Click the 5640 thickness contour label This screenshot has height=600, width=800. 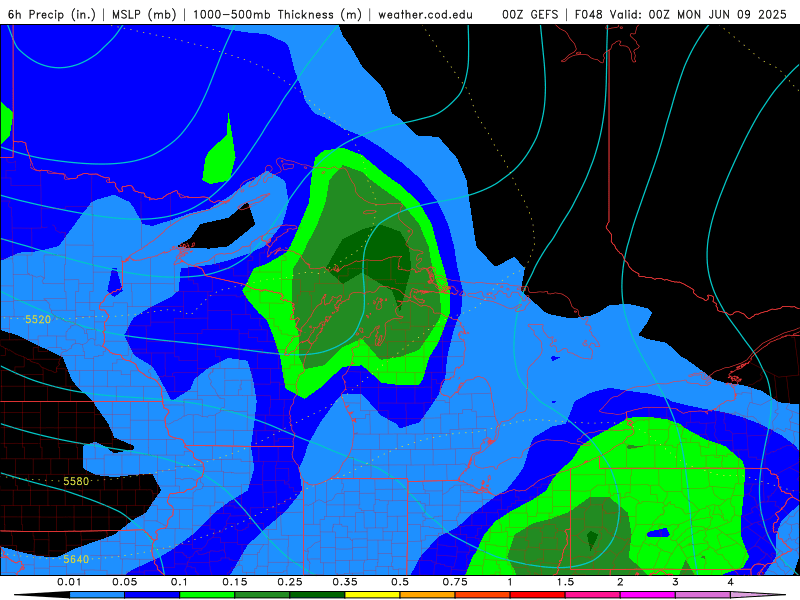tap(76, 559)
